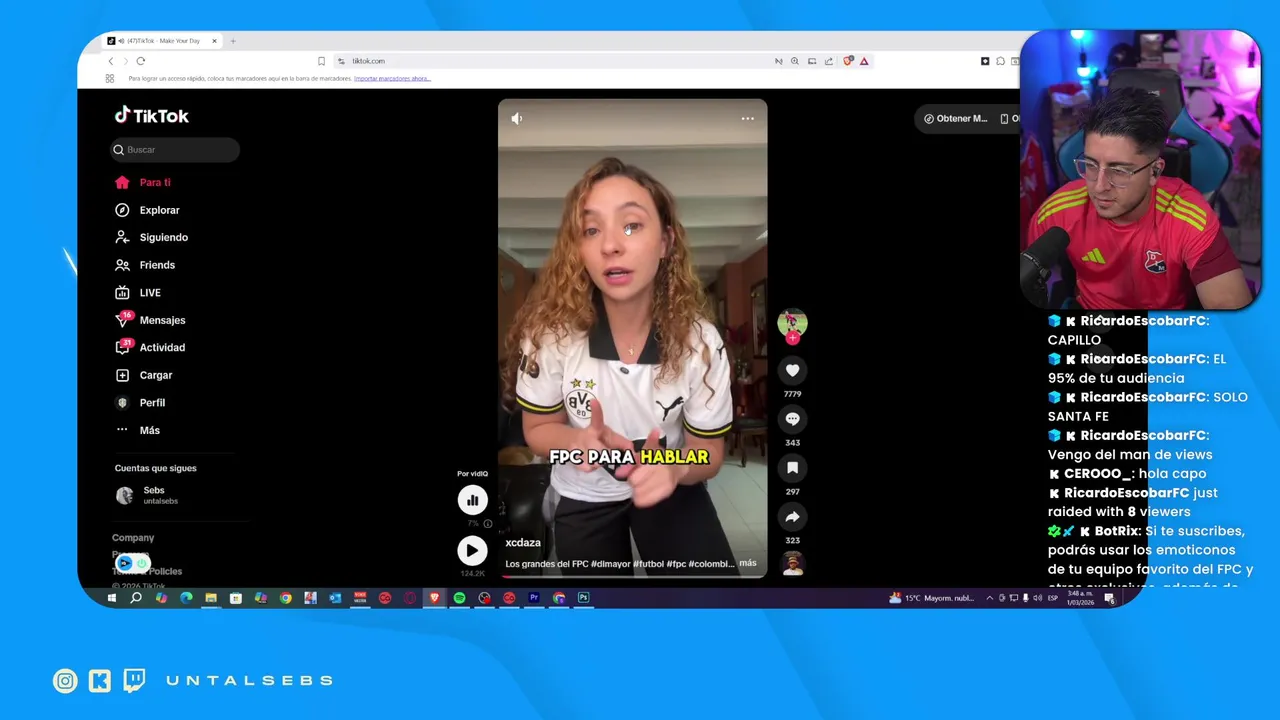Open Perfil in the sidebar

pyautogui.click(x=140, y=403)
